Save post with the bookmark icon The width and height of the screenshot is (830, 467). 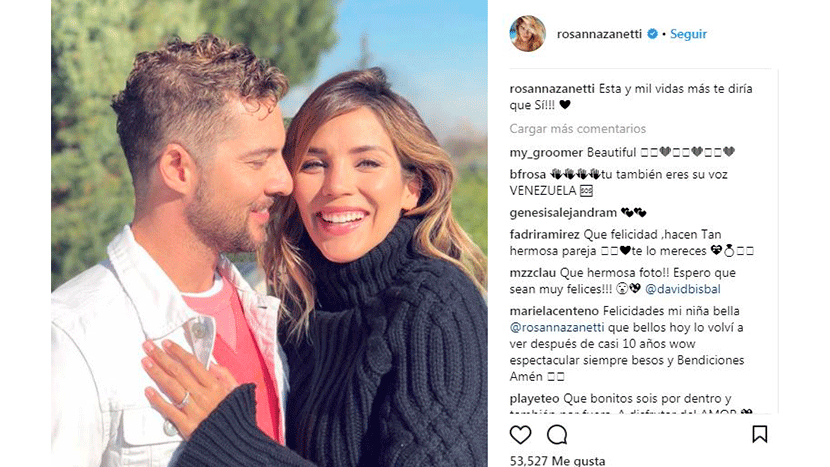tap(760, 434)
